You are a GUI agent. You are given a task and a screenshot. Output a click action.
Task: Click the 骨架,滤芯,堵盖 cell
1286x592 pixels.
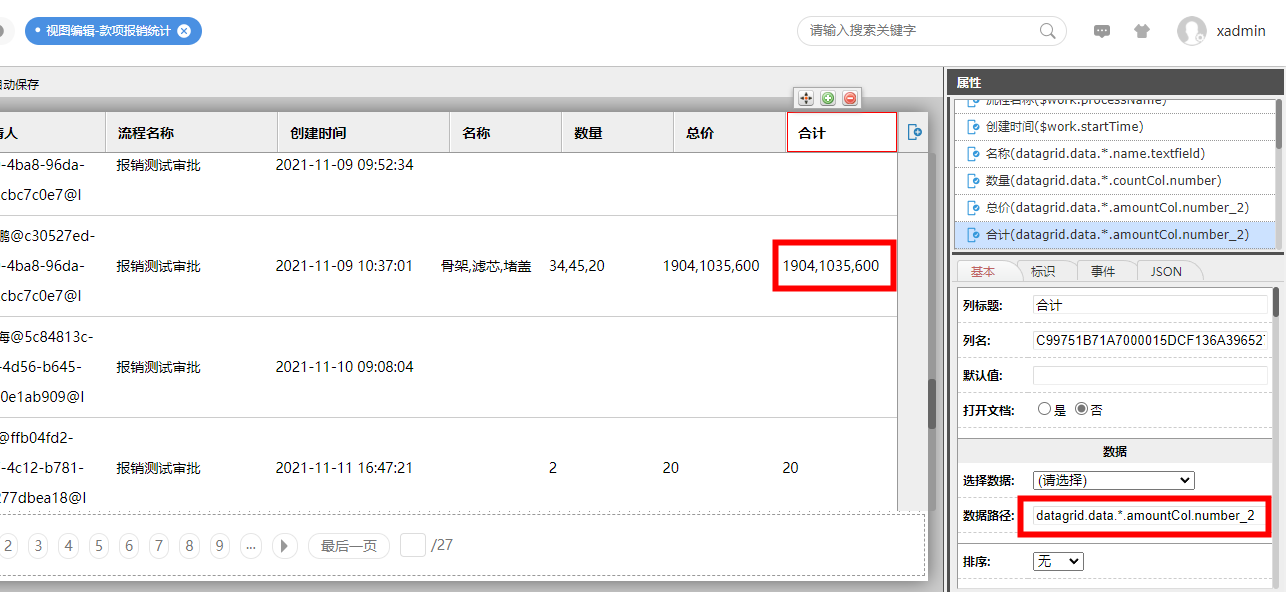[486, 266]
